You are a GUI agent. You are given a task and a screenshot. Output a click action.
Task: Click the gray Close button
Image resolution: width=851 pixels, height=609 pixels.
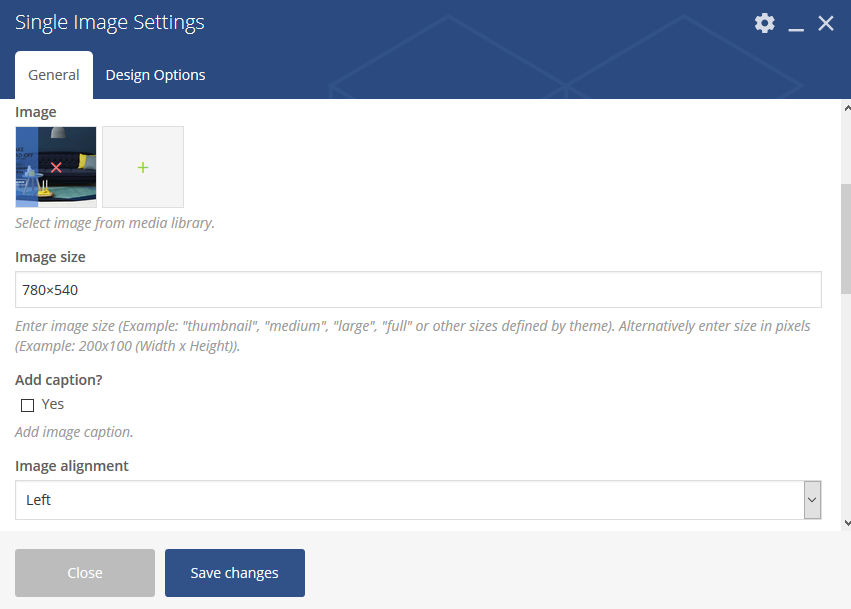(85, 573)
